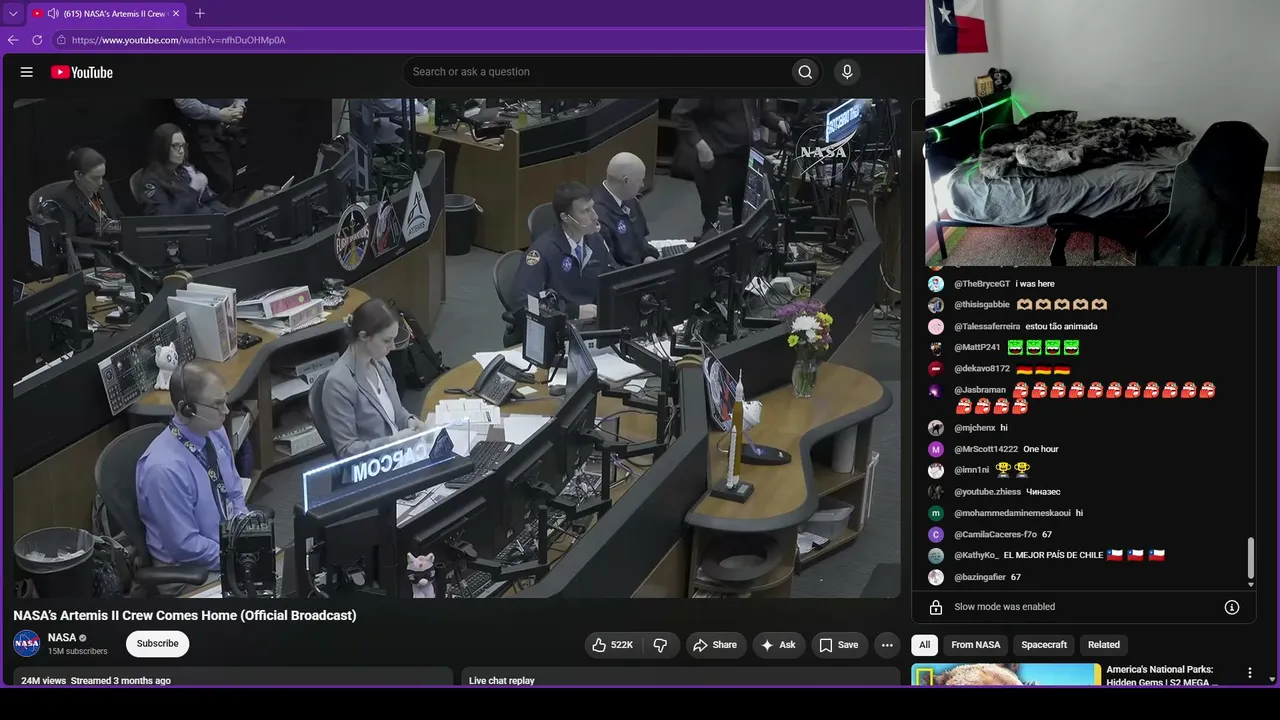
Task: Open @thisisgabbie's chat avatar
Action: (x=936, y=305)
